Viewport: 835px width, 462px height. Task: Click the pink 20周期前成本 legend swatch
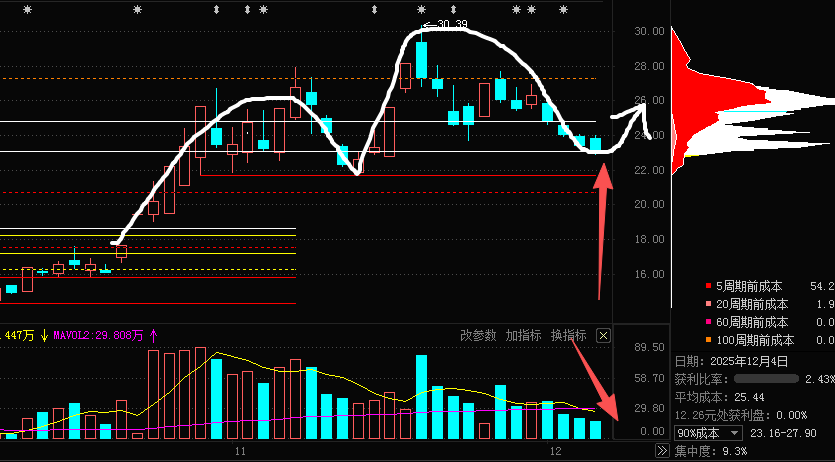(708, 304)
